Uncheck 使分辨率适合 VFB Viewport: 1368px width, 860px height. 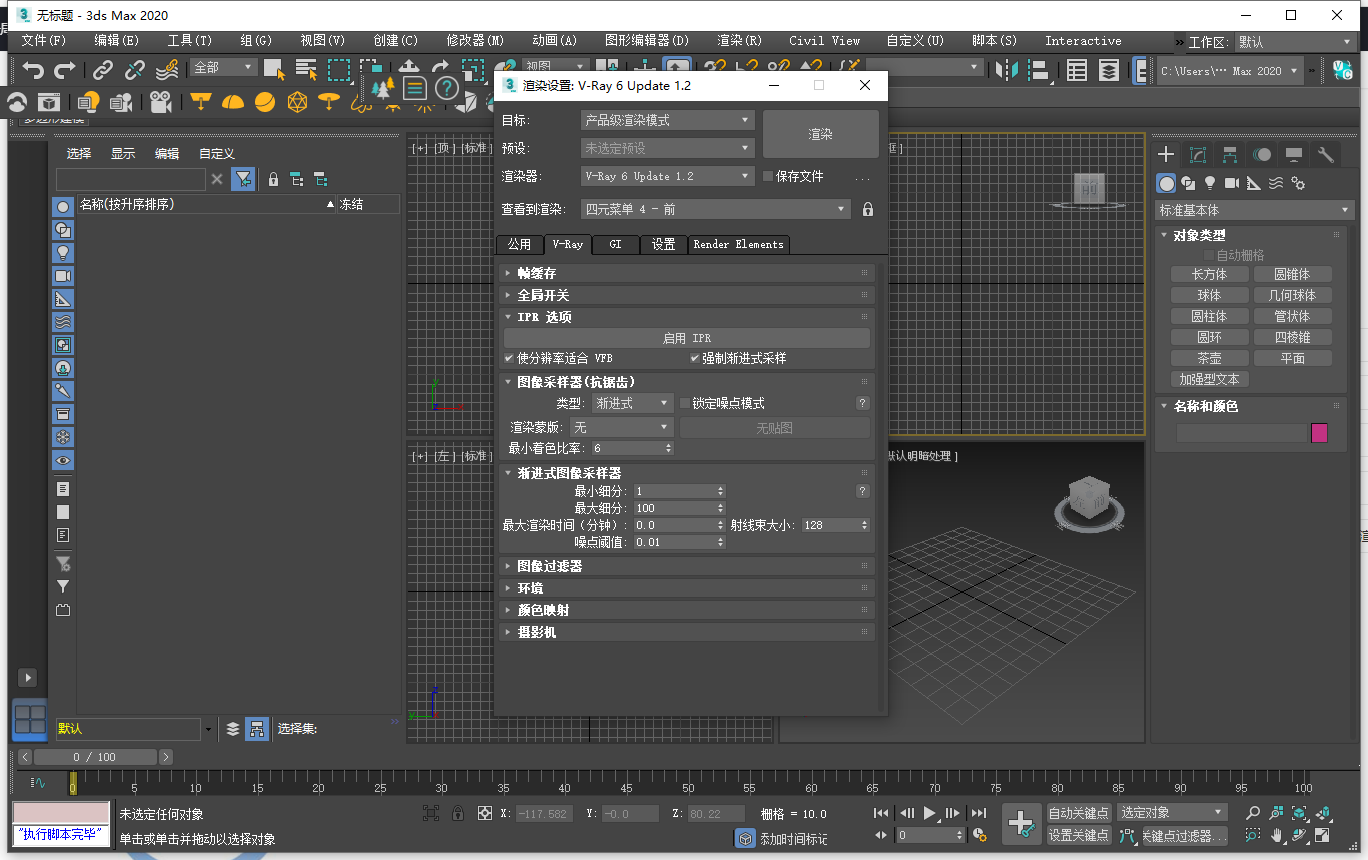click(x=509, y=358)
